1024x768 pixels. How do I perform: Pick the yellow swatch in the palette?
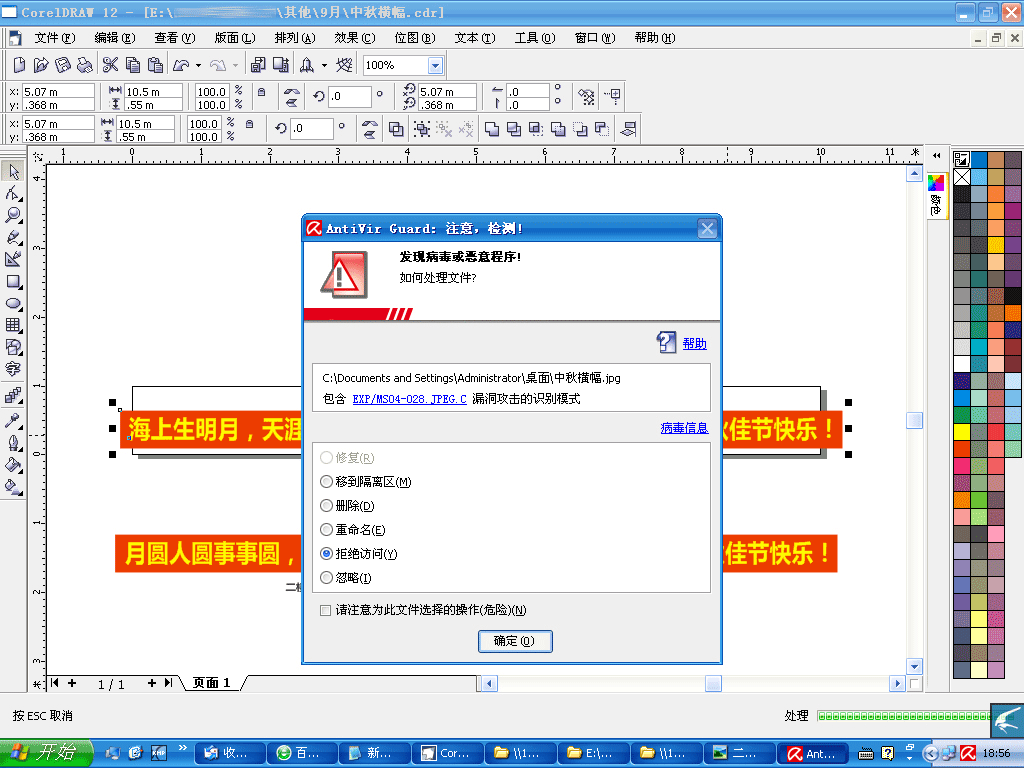point(962,431)
